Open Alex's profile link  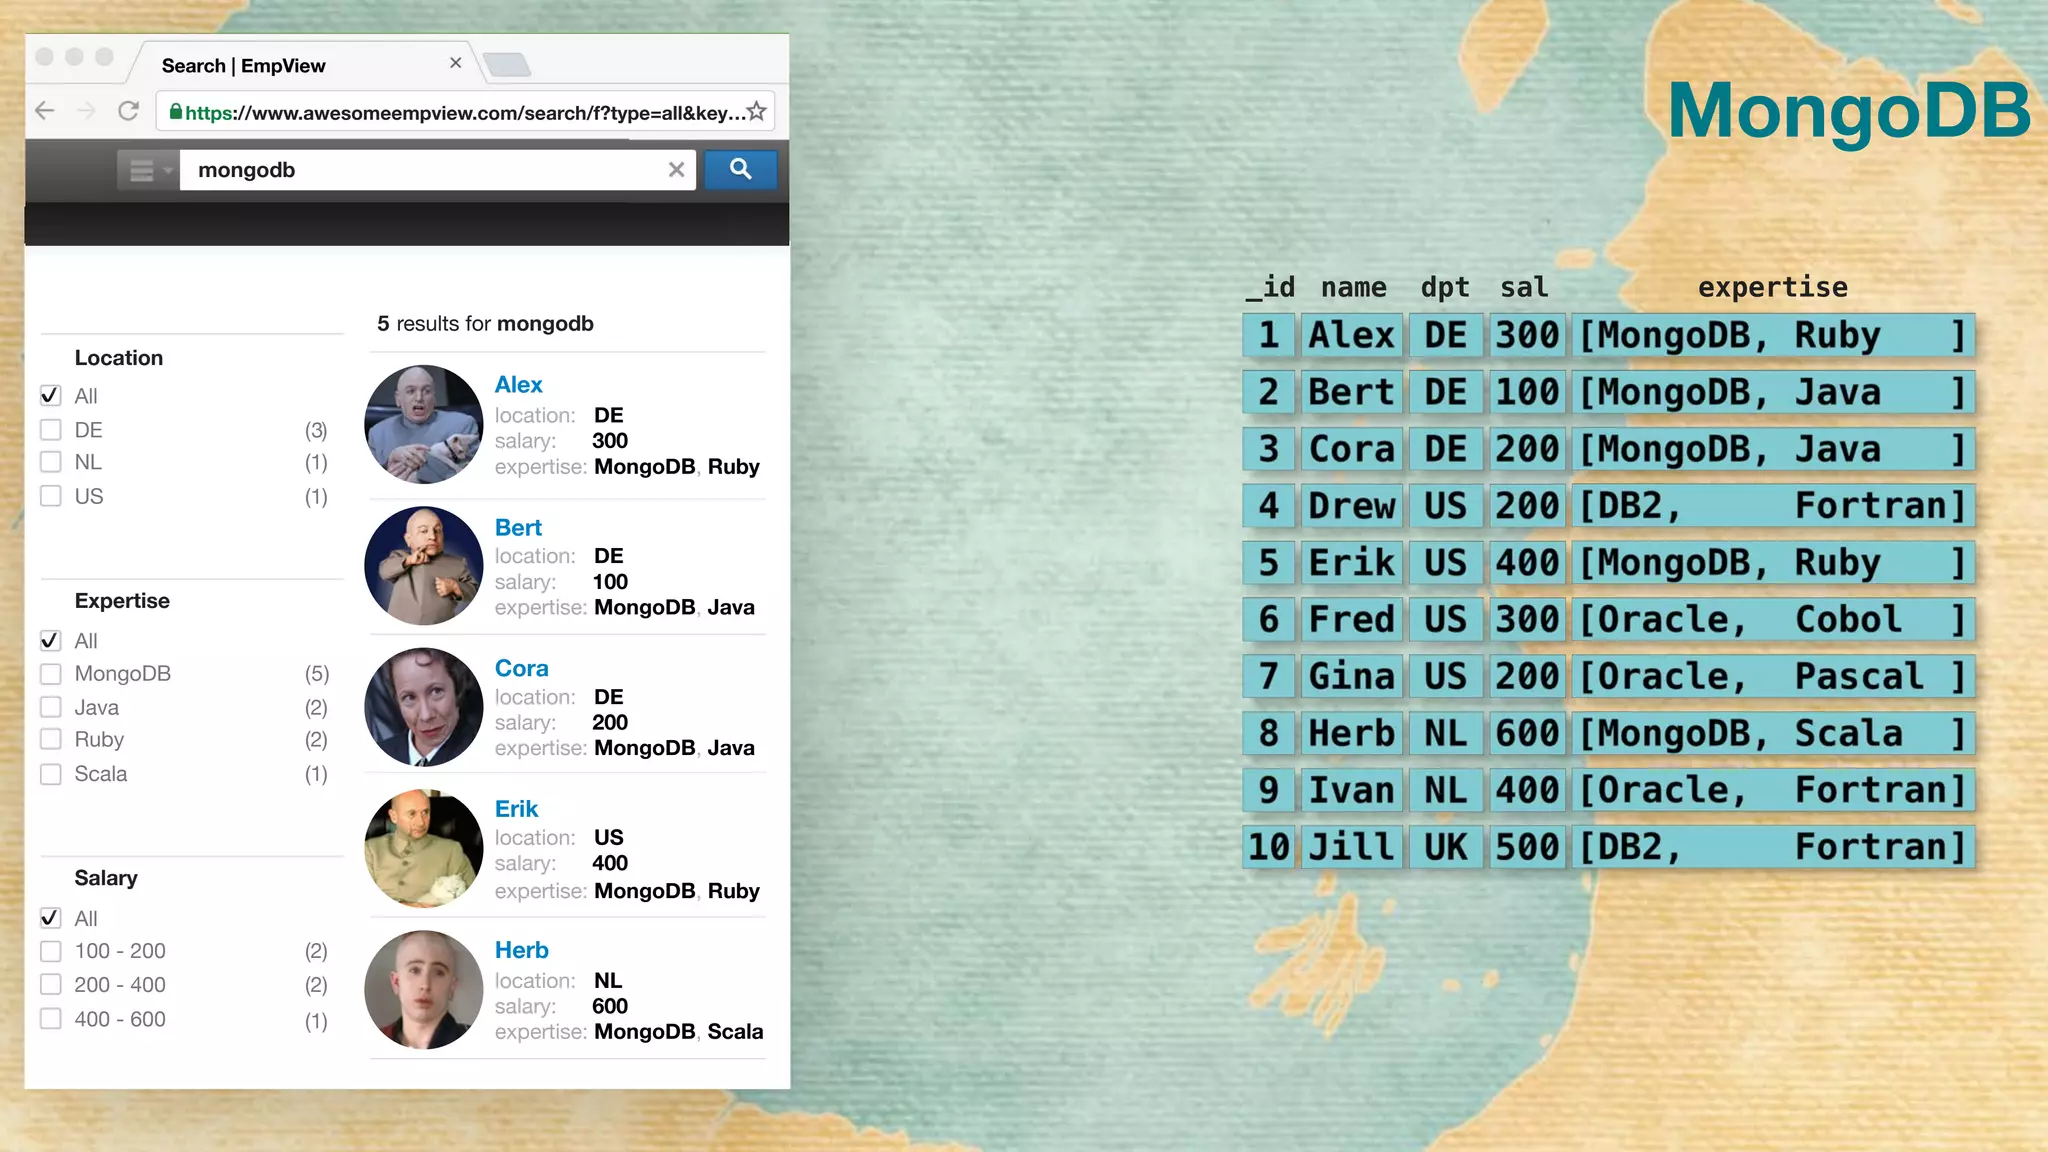(518, 385)
